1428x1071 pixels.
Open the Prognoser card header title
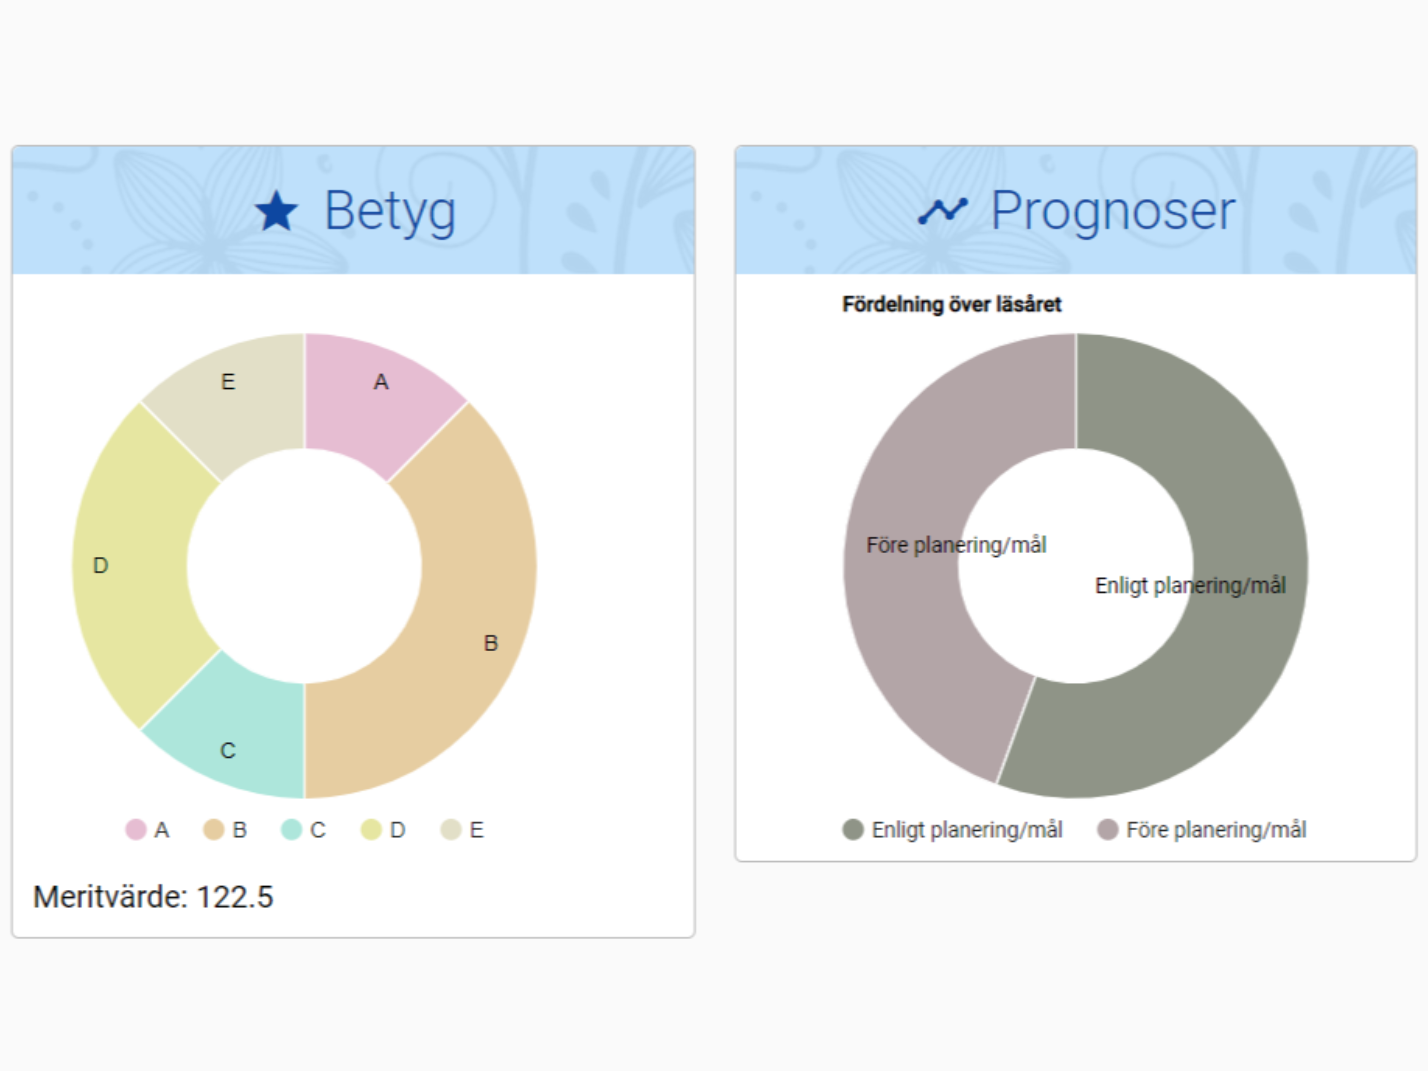click(x=1112, y=211)
